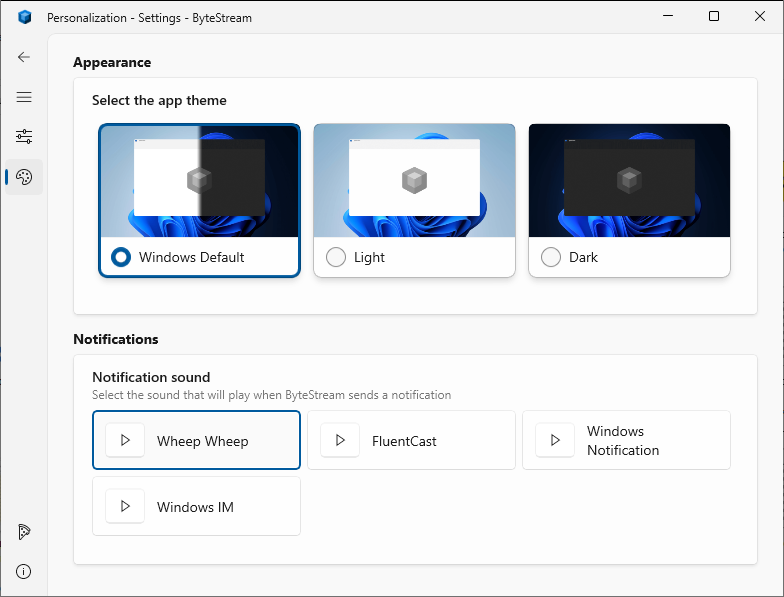Click the Dark theme label

[x=583, y=257]
